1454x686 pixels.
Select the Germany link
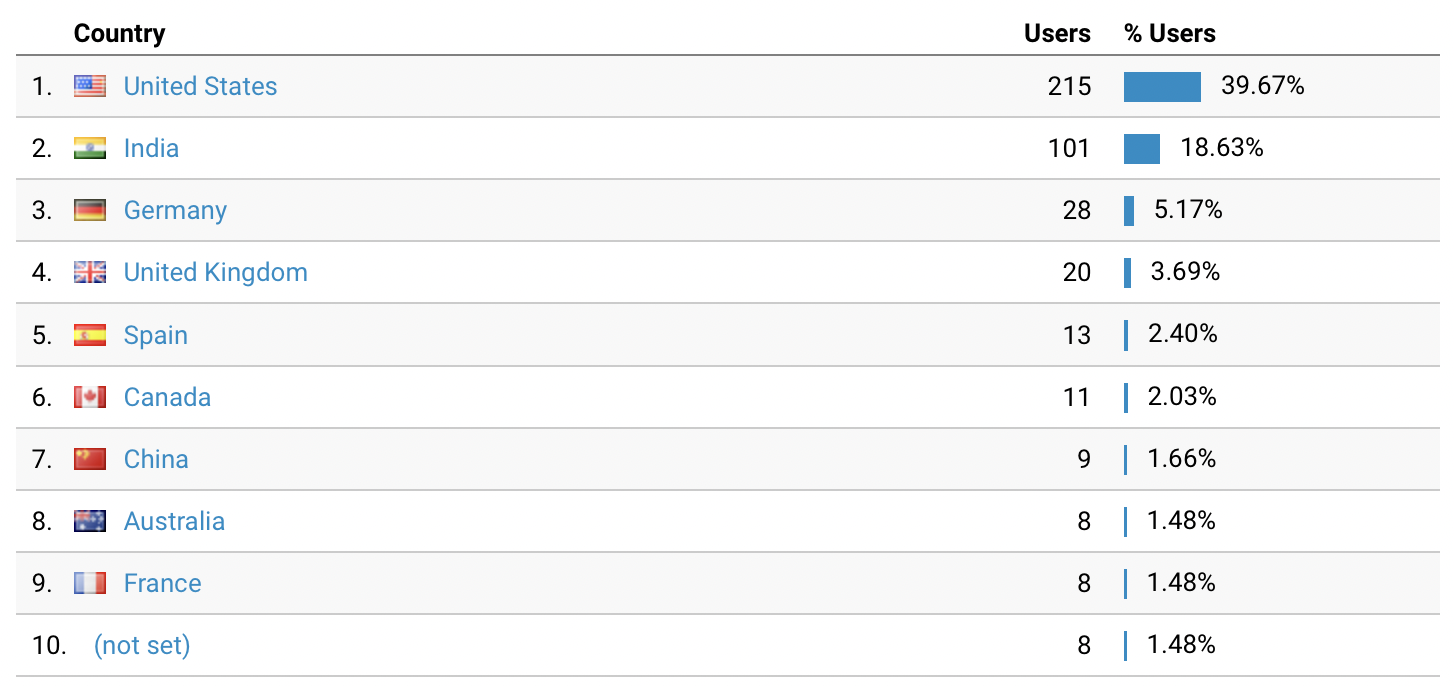pos(175,211)
